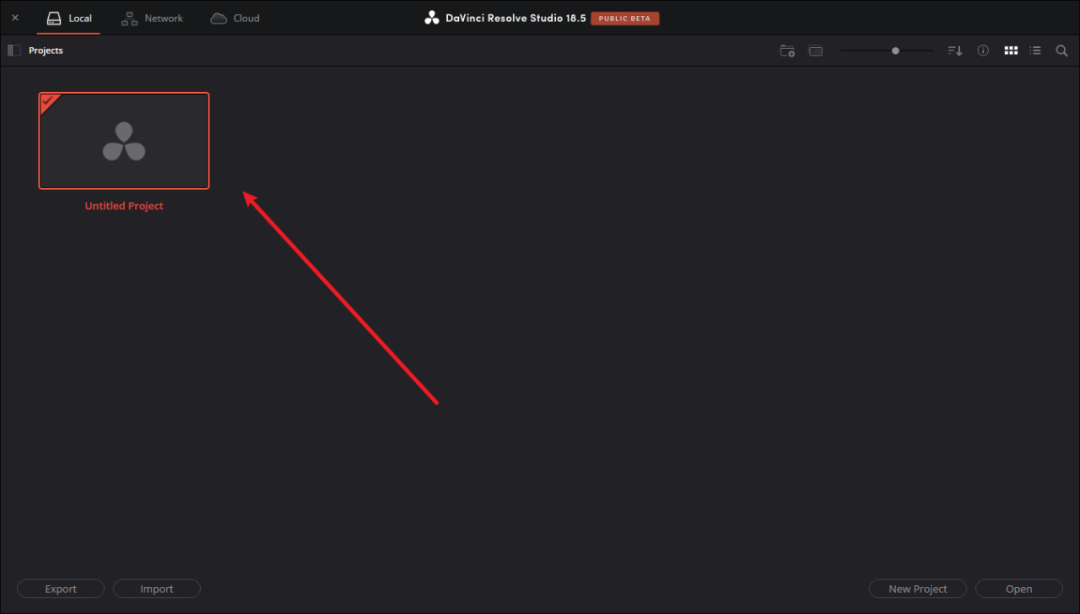The height and width of the screenshot is (614, 1080).
Task: Click Open to load selected project
Action: point(1018,589)
